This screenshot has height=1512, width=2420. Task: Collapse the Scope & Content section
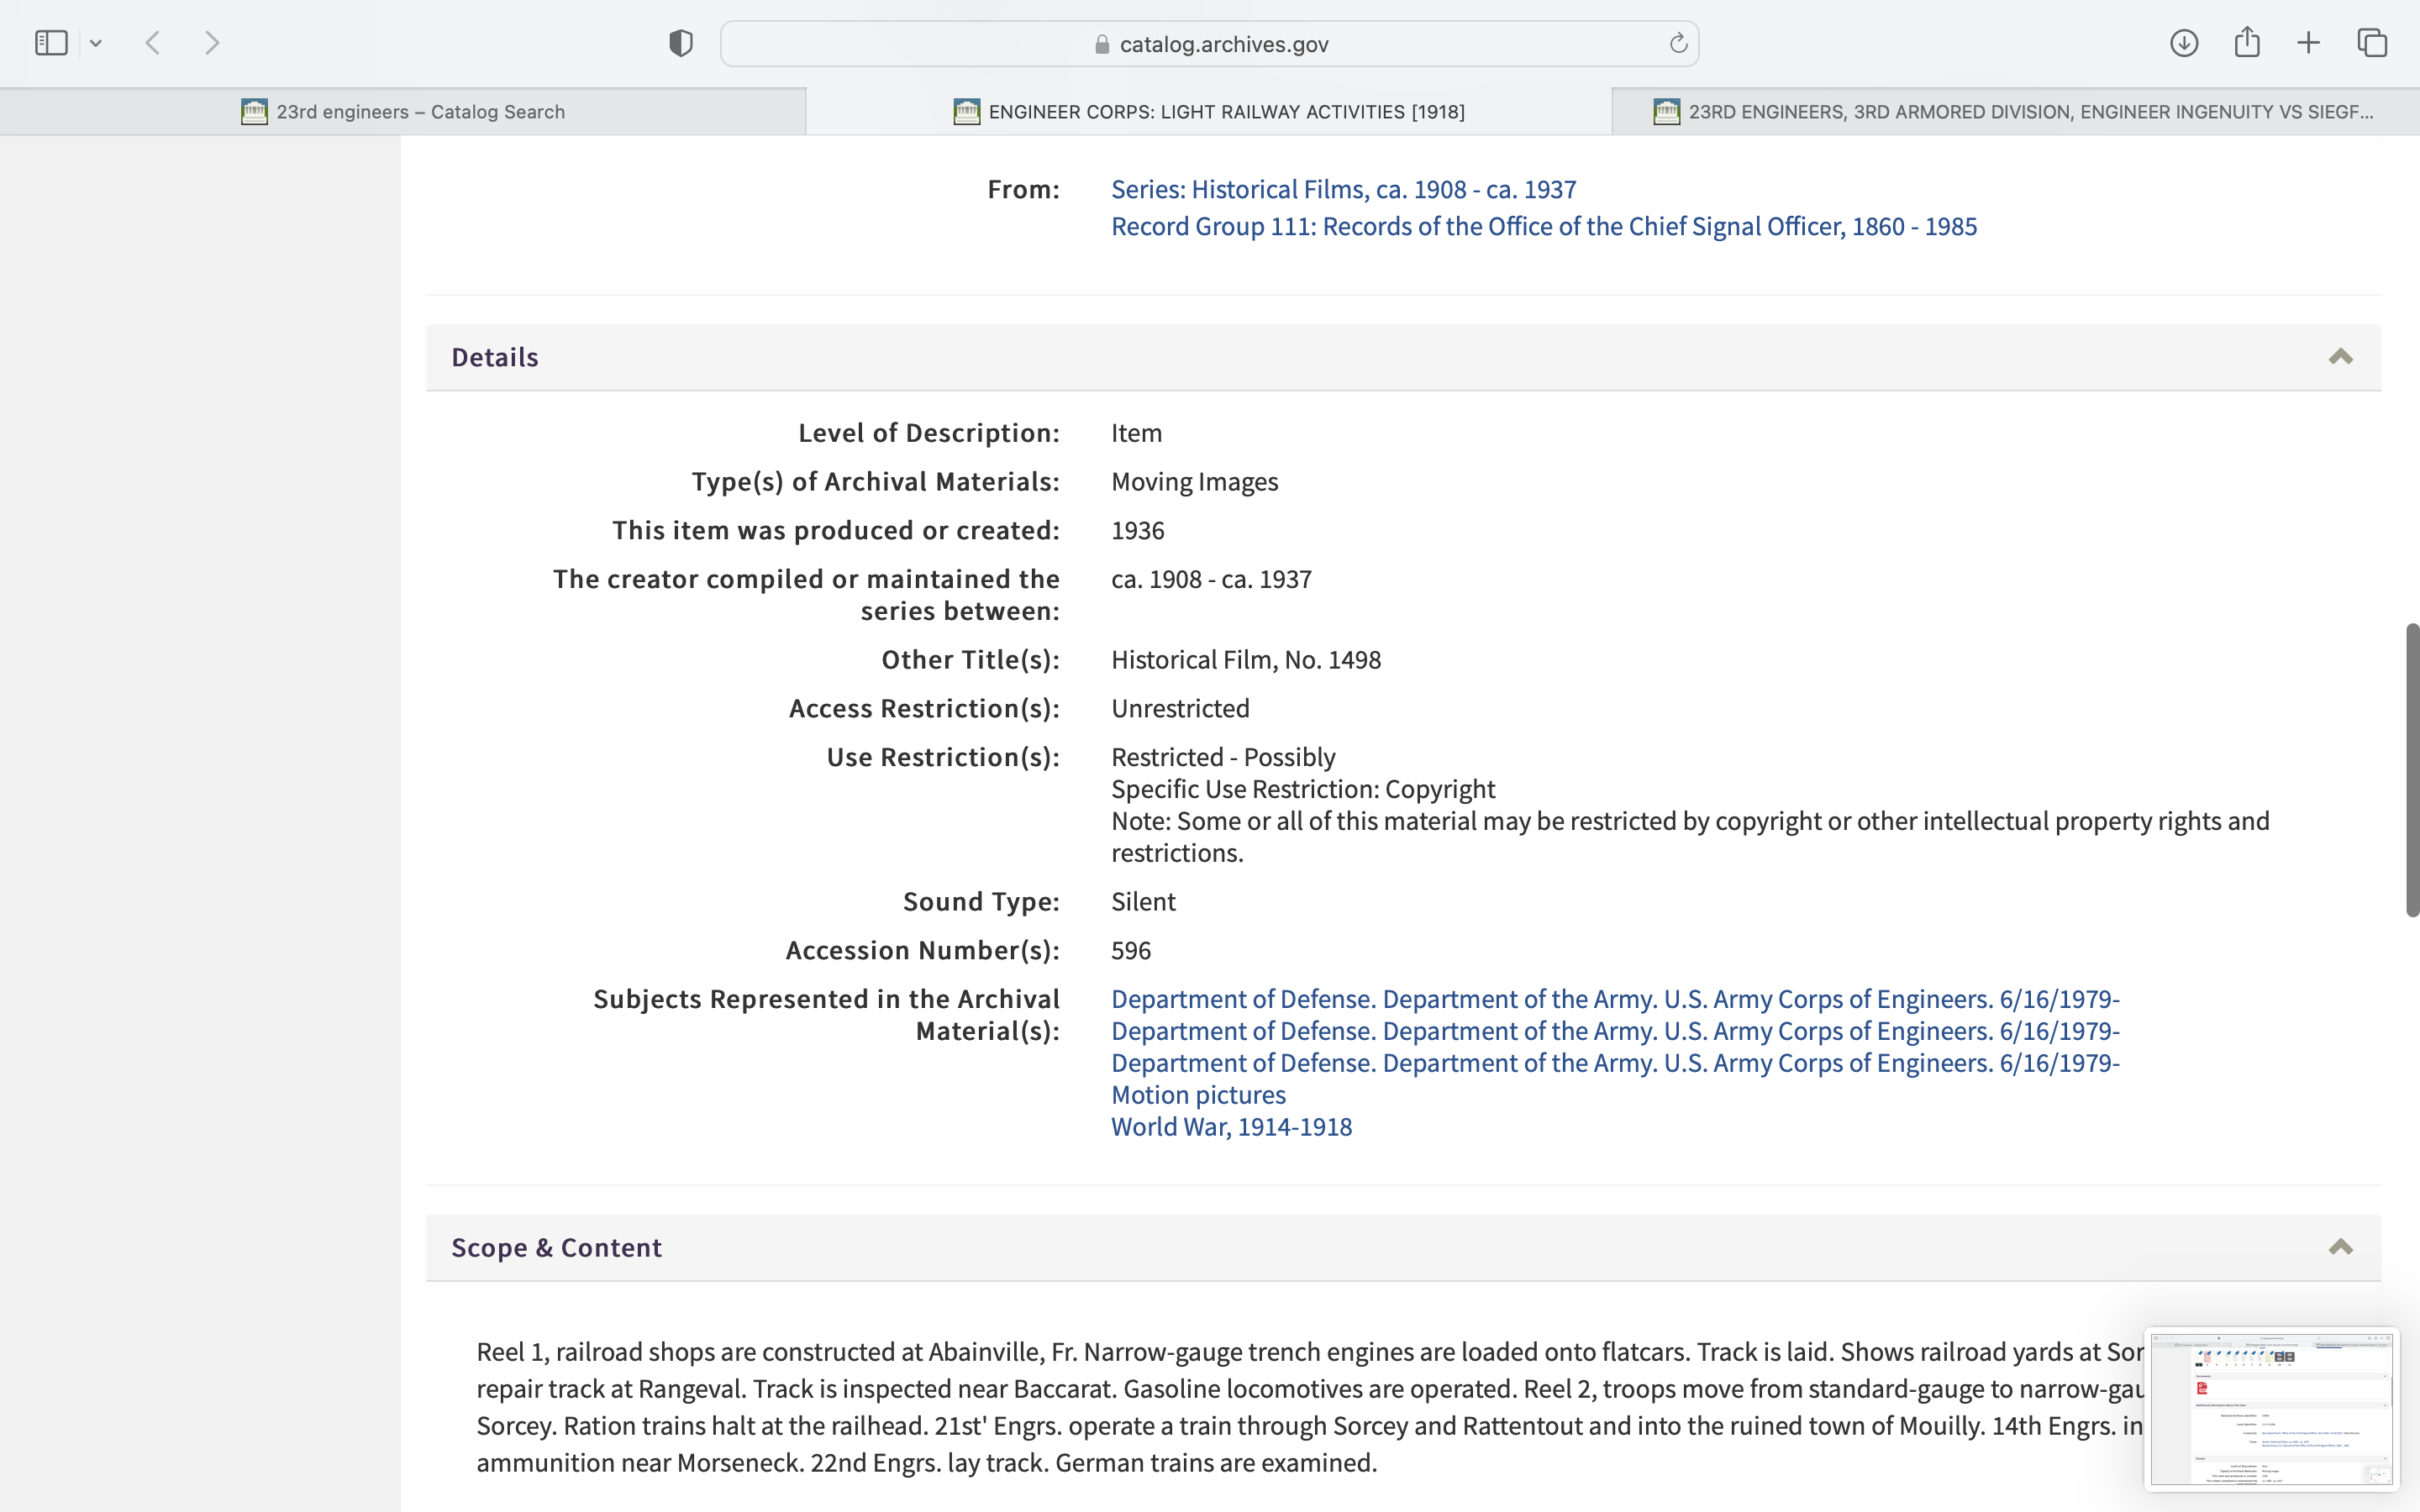pos(2340,1247)
